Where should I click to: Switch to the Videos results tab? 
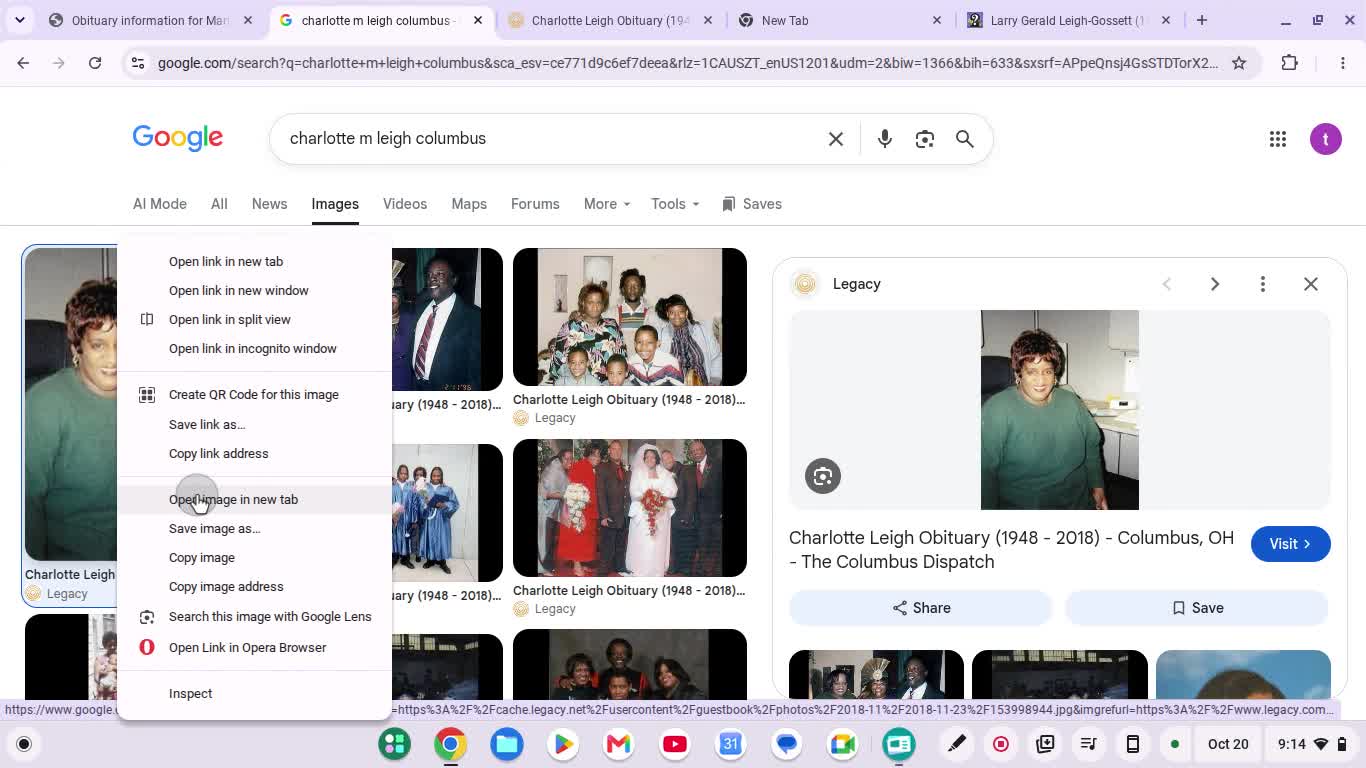point(405,204)
